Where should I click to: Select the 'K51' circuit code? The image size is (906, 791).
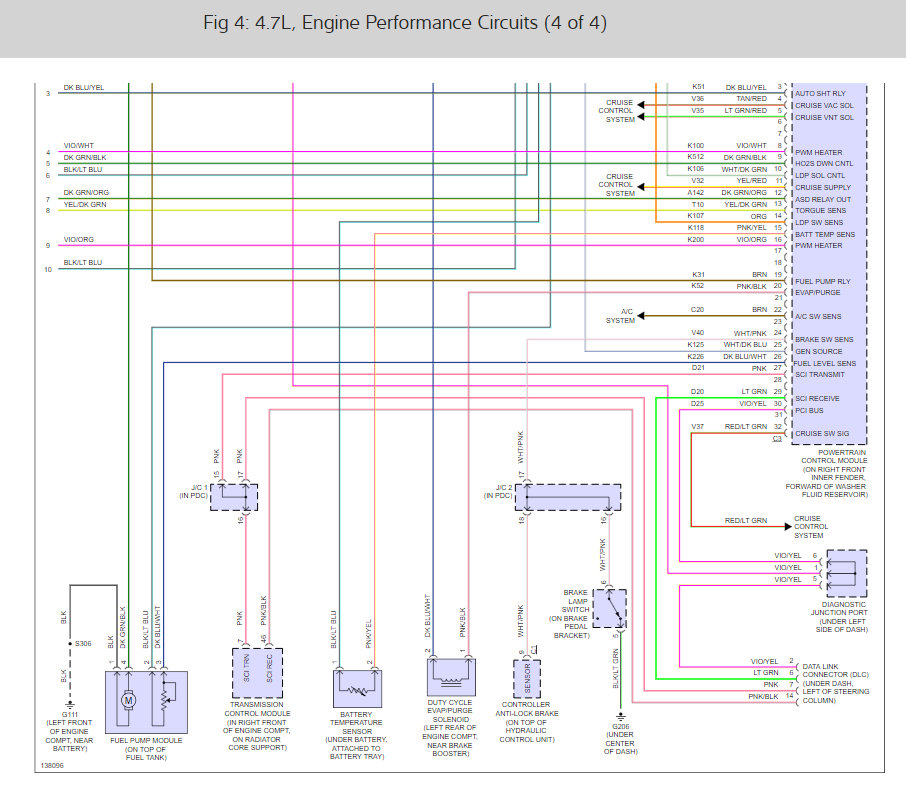coord(698,87)
